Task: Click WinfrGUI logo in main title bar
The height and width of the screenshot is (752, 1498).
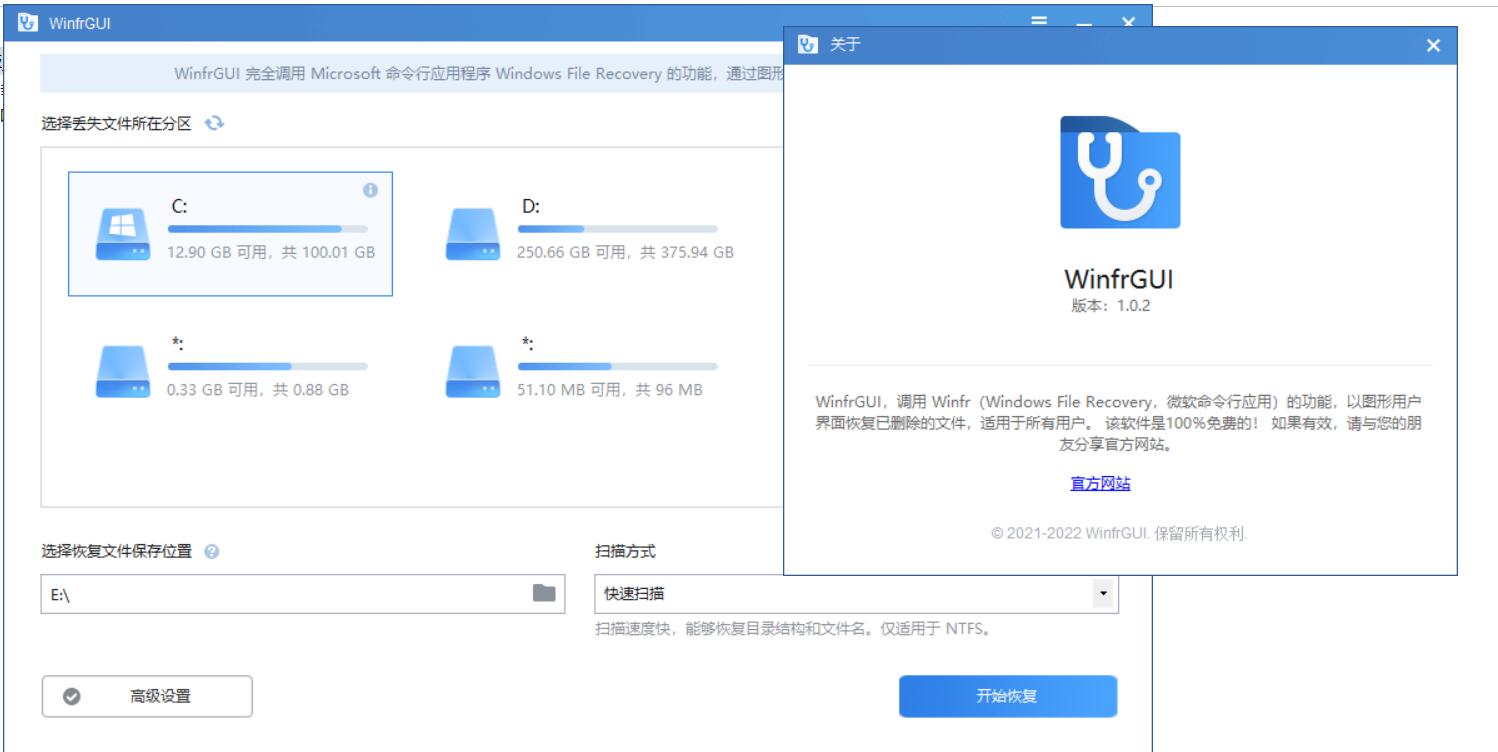Action: [x=28, y=23]
